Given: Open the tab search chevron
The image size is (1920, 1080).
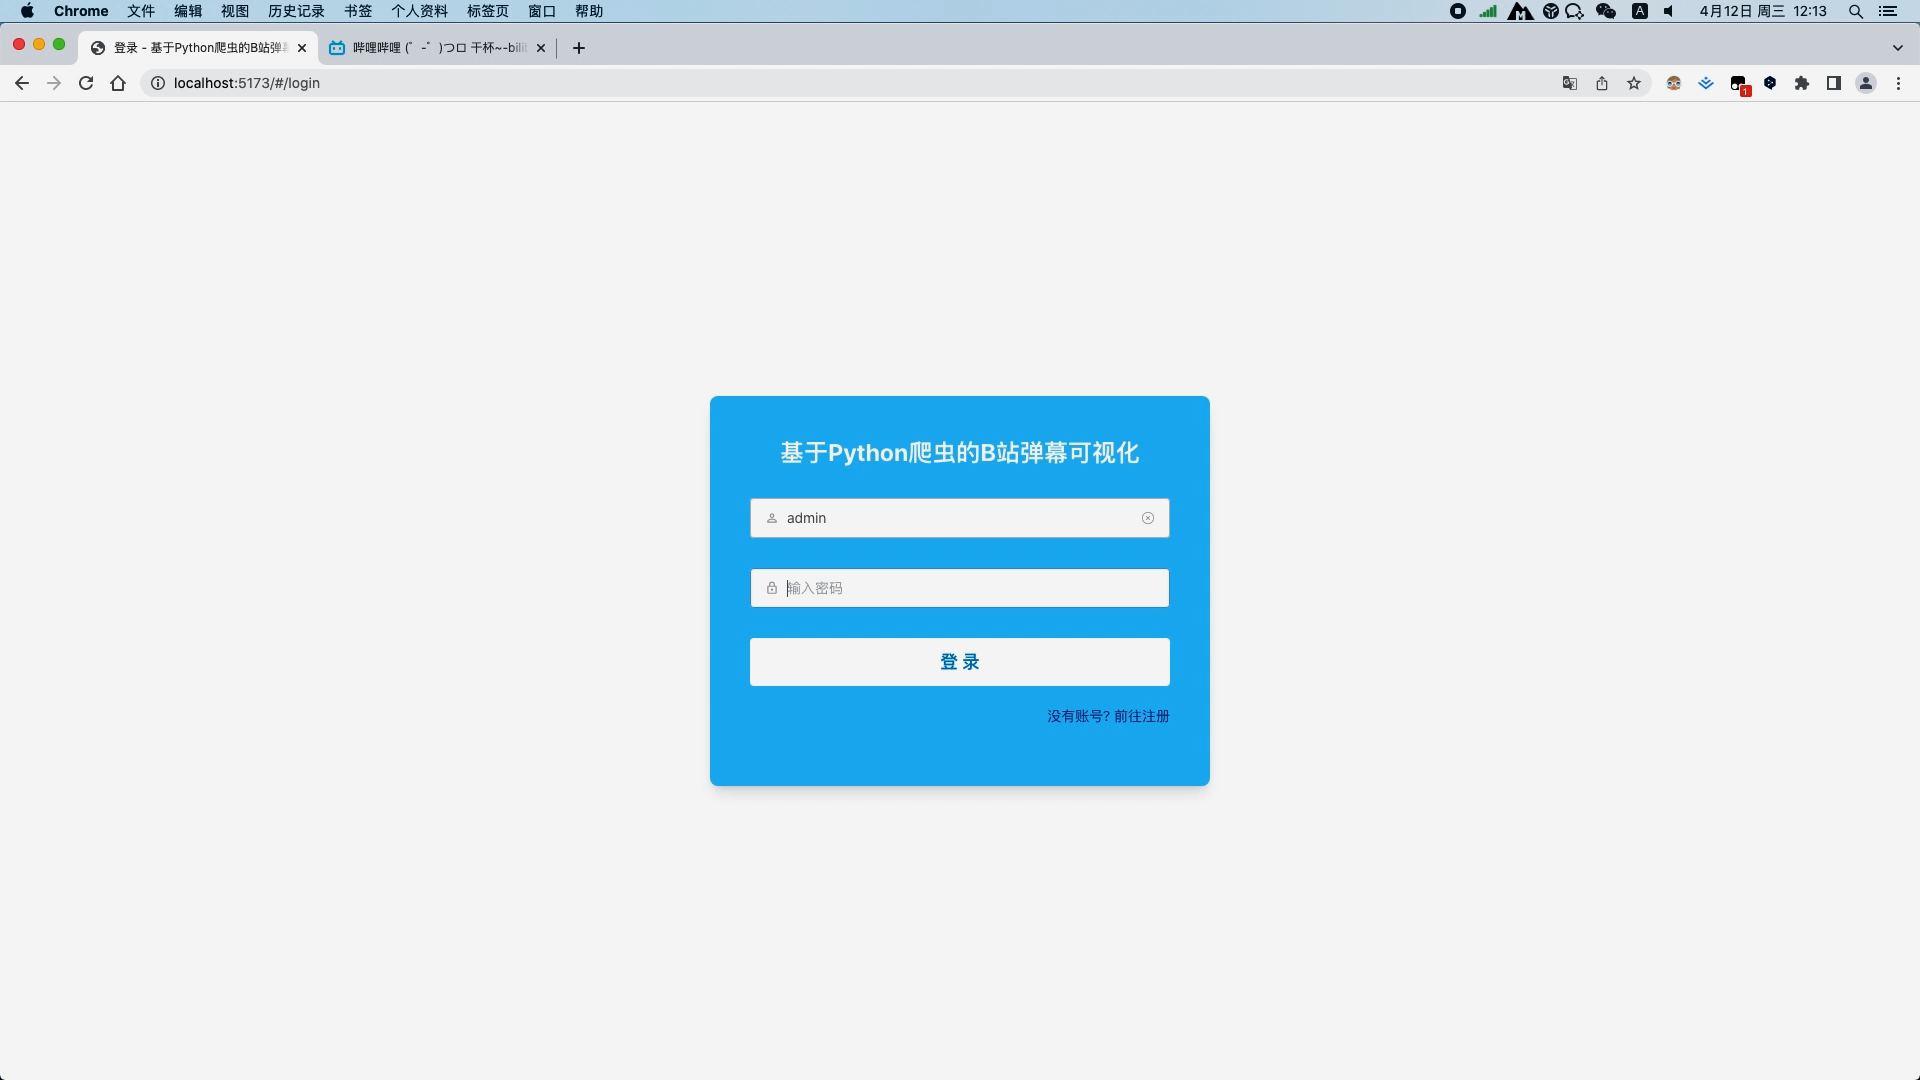Looking at the screenshot, I should click(x=1898, y=47).
